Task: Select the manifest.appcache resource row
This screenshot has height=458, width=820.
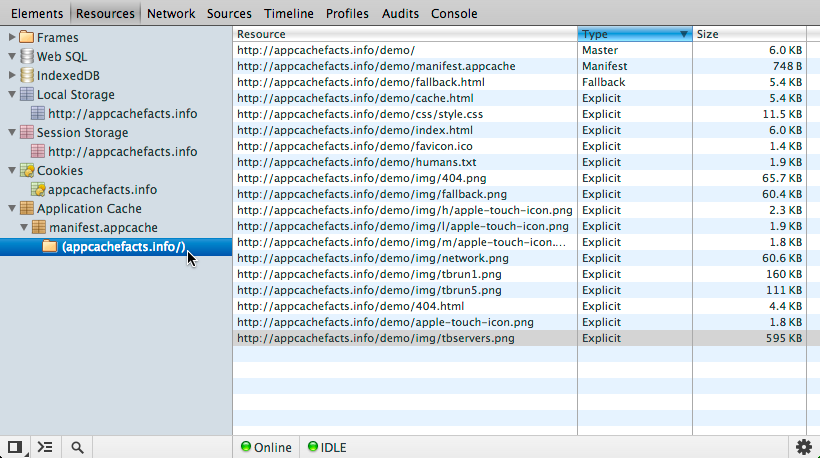Action: point(405,66)
